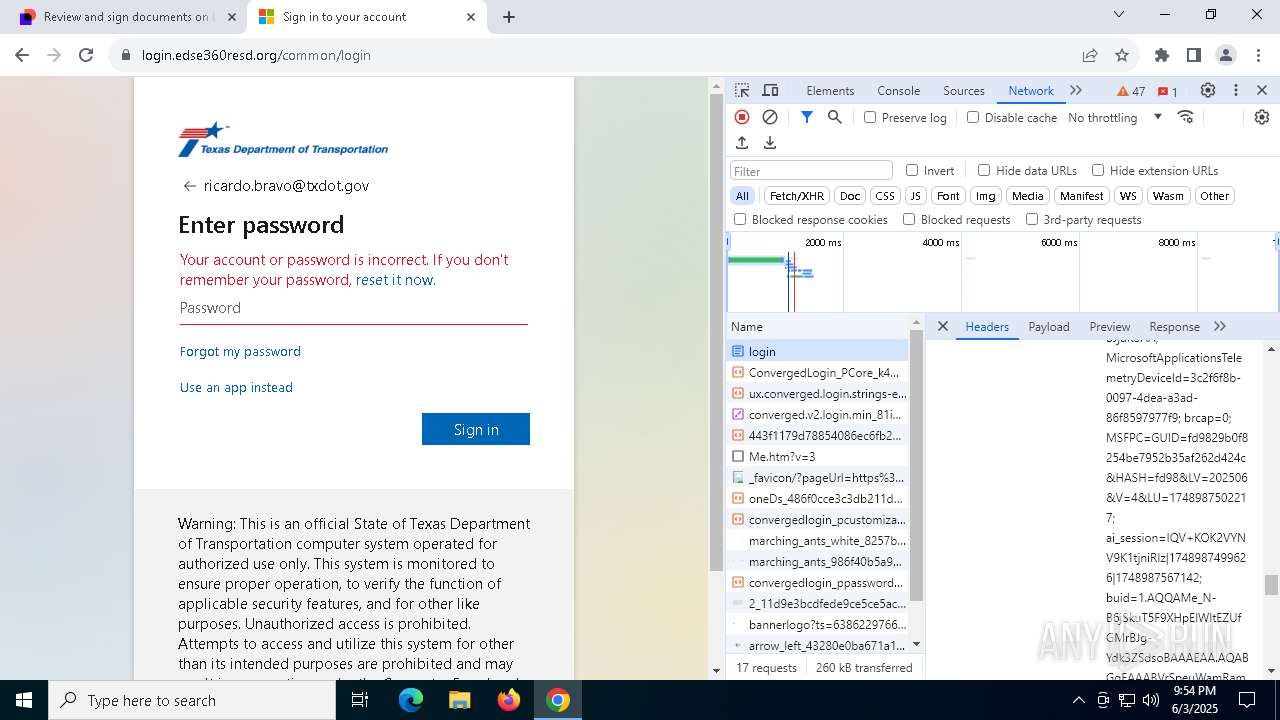
Task: Check Hide extension URLs
Action: click(x=1098, y=170)
